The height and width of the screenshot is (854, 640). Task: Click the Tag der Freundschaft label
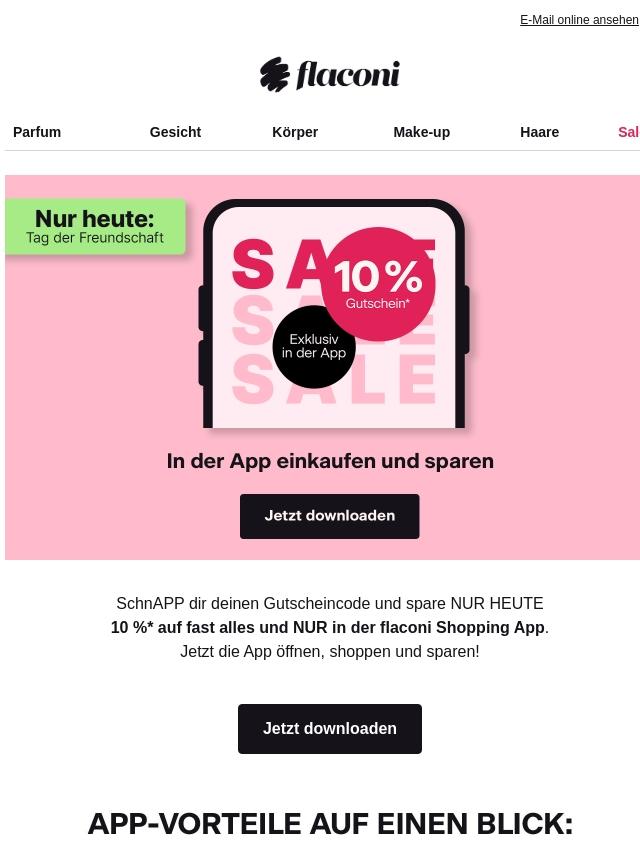point(95,238)
